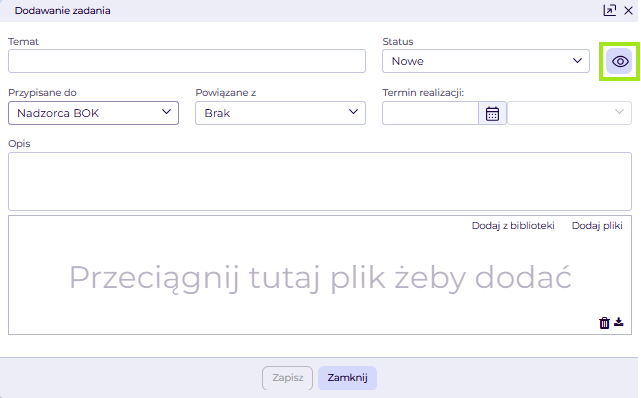This screenshot has width=641, height=398.
Task: Click the trash icon in attachments area
Action: pyautogui.click(x=604, y=323)
